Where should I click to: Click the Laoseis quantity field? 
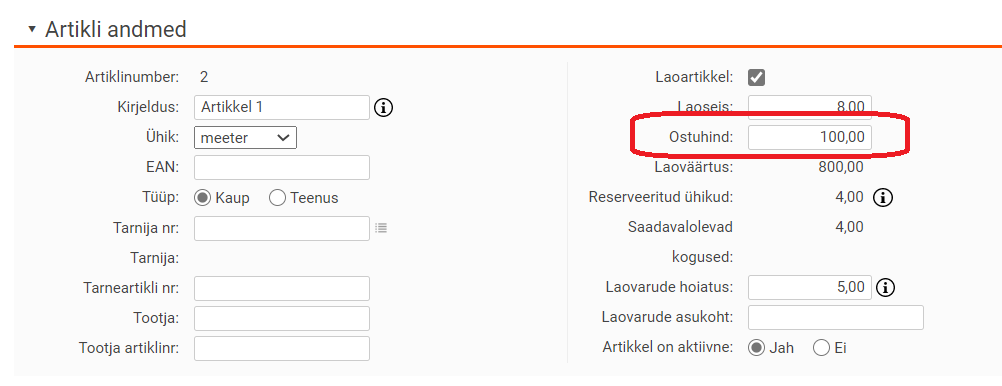(x=810, y=107)
